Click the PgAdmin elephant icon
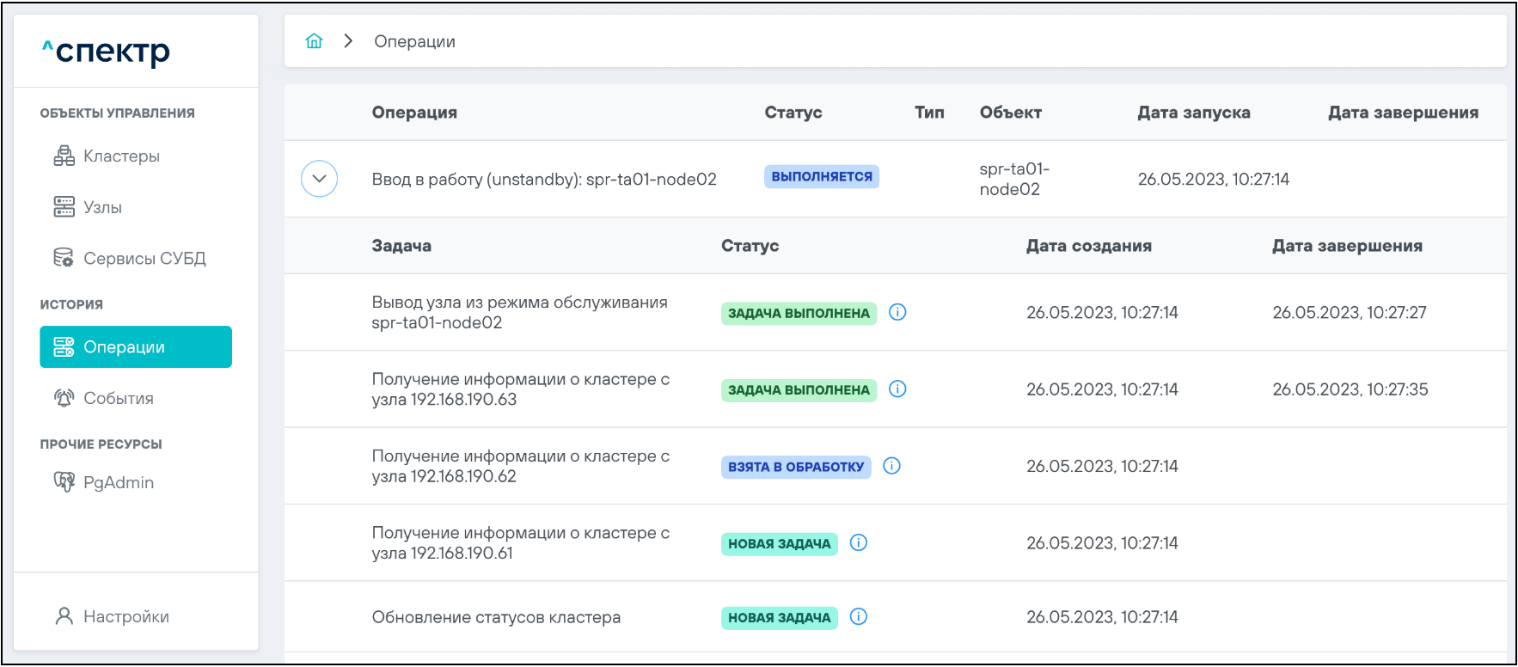Screen dimensions: 1518x667 tap(64, 482)
